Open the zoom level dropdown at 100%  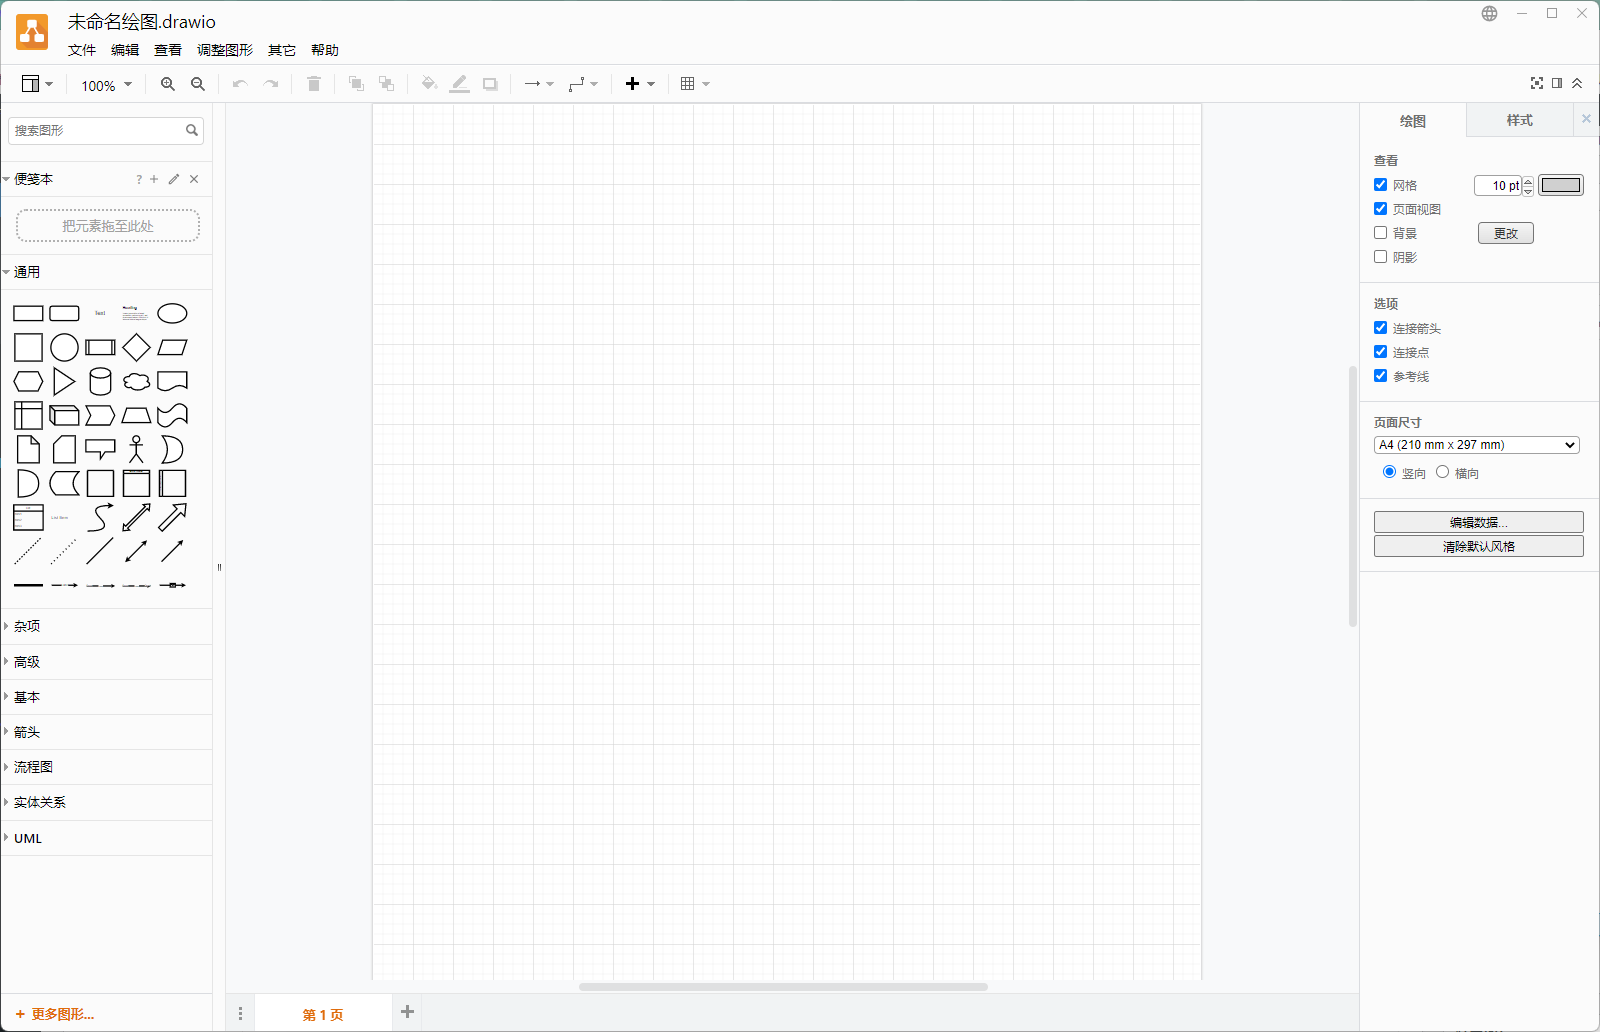[104, 84]
